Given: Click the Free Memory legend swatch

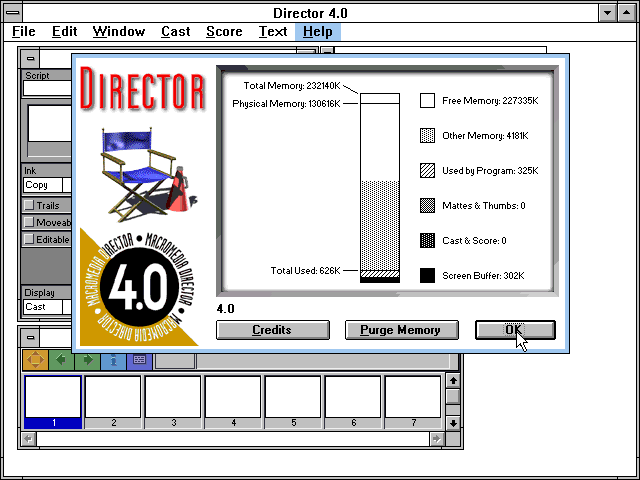Looking at the screenshot, I should tap(427, 100).
